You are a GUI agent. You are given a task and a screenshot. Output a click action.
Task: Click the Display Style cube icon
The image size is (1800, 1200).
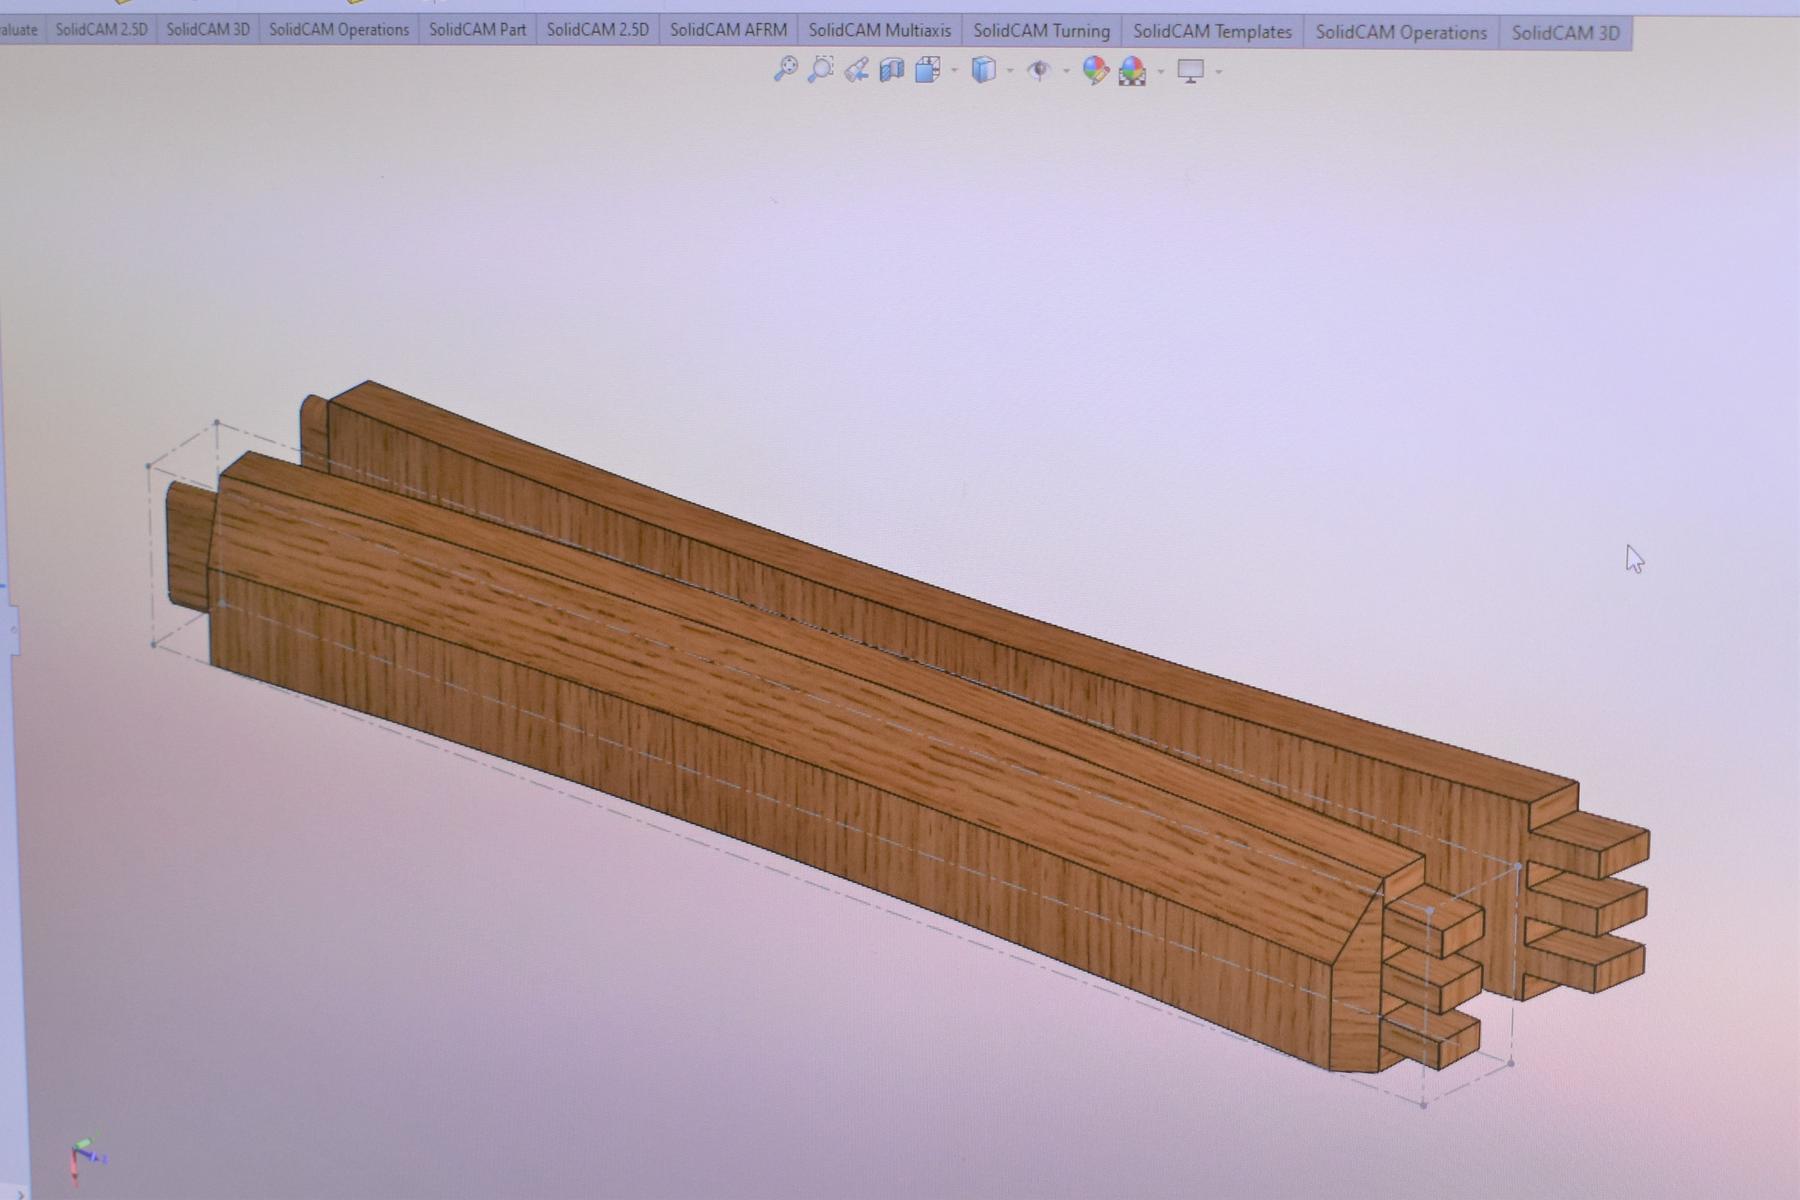click(x=984, y=69)
